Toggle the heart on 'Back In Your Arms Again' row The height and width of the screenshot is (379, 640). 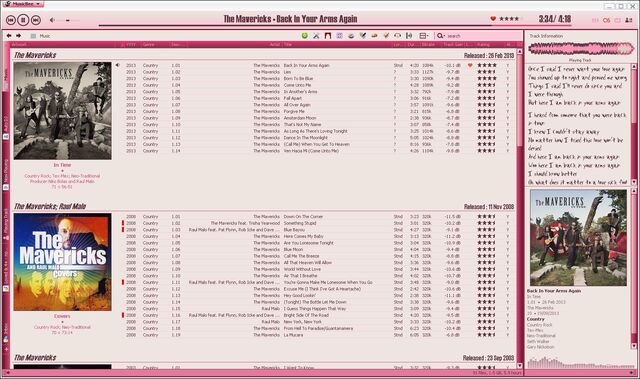coord(470,65)
